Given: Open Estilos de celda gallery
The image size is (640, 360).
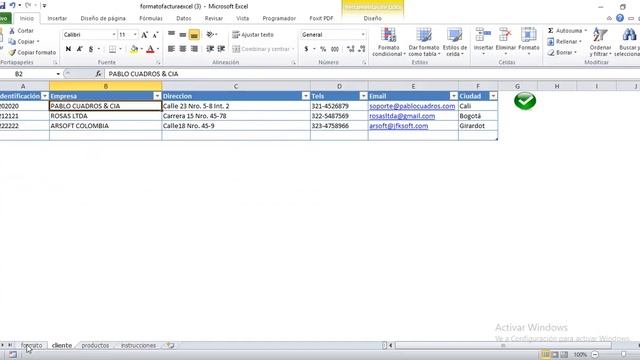Looking at the screenshot, I should tap(454, 42).
